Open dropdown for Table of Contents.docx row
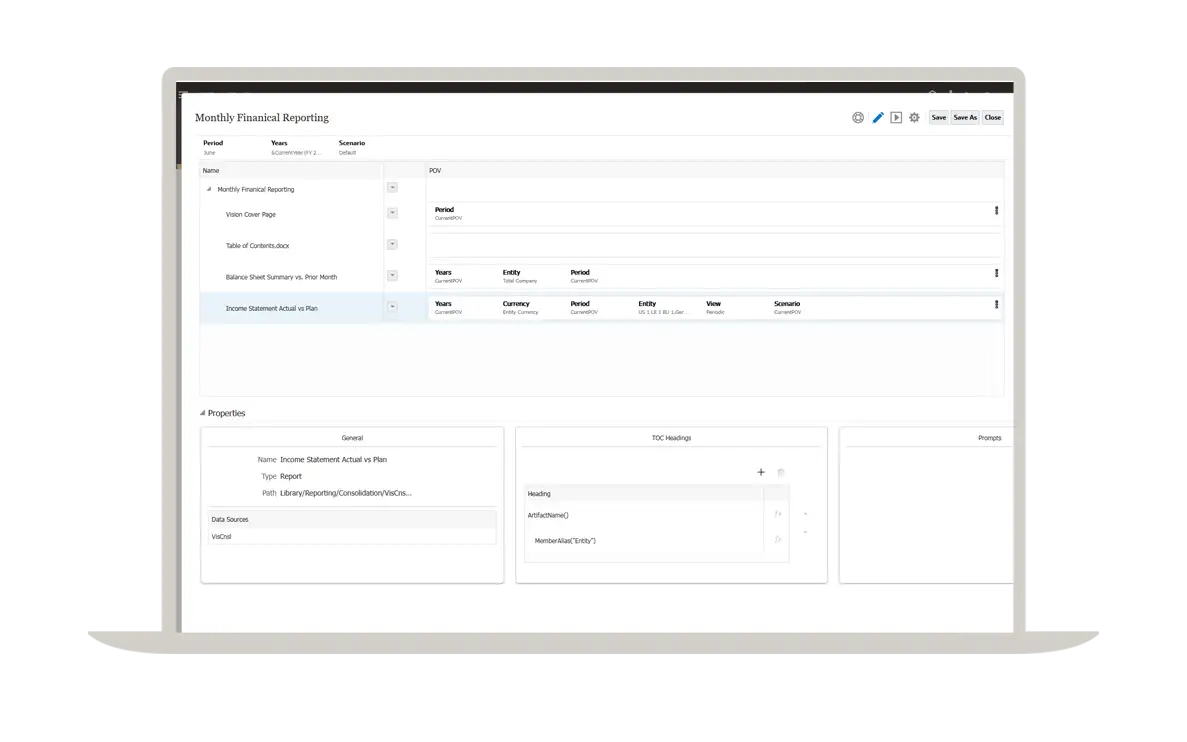Image resolution: width=1187 pixels, height=742 pixels. point(392,245)
